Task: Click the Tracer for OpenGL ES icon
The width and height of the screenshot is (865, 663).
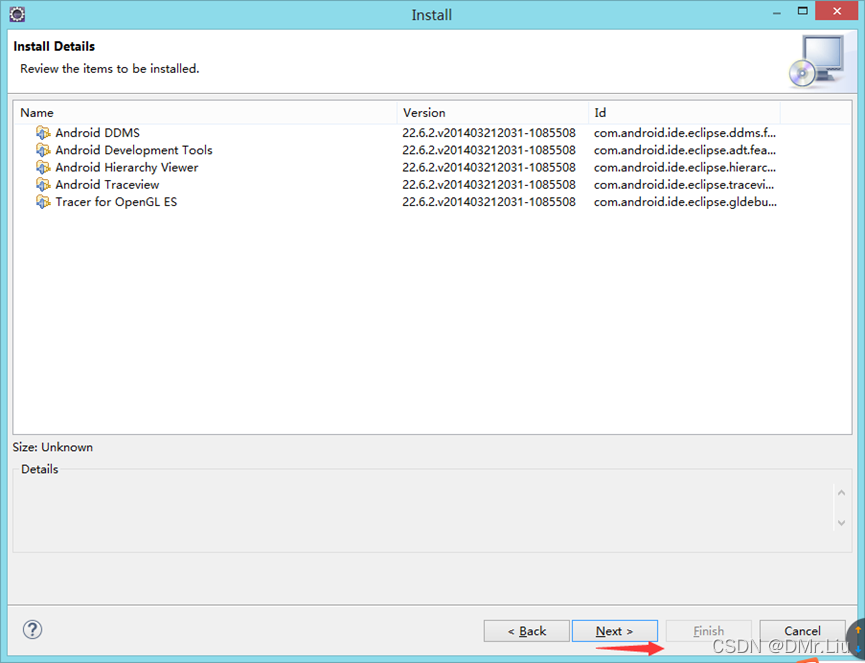Action: 43,202
